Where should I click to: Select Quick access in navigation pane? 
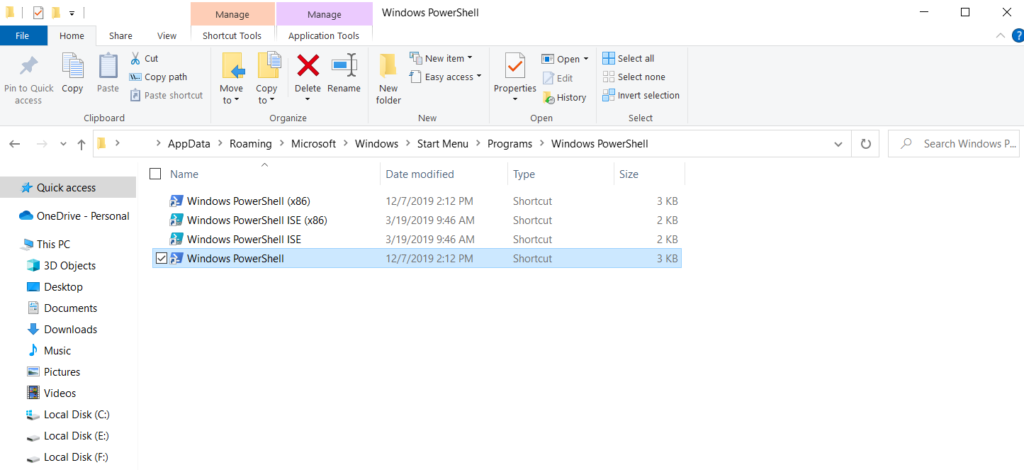[66, 187]
